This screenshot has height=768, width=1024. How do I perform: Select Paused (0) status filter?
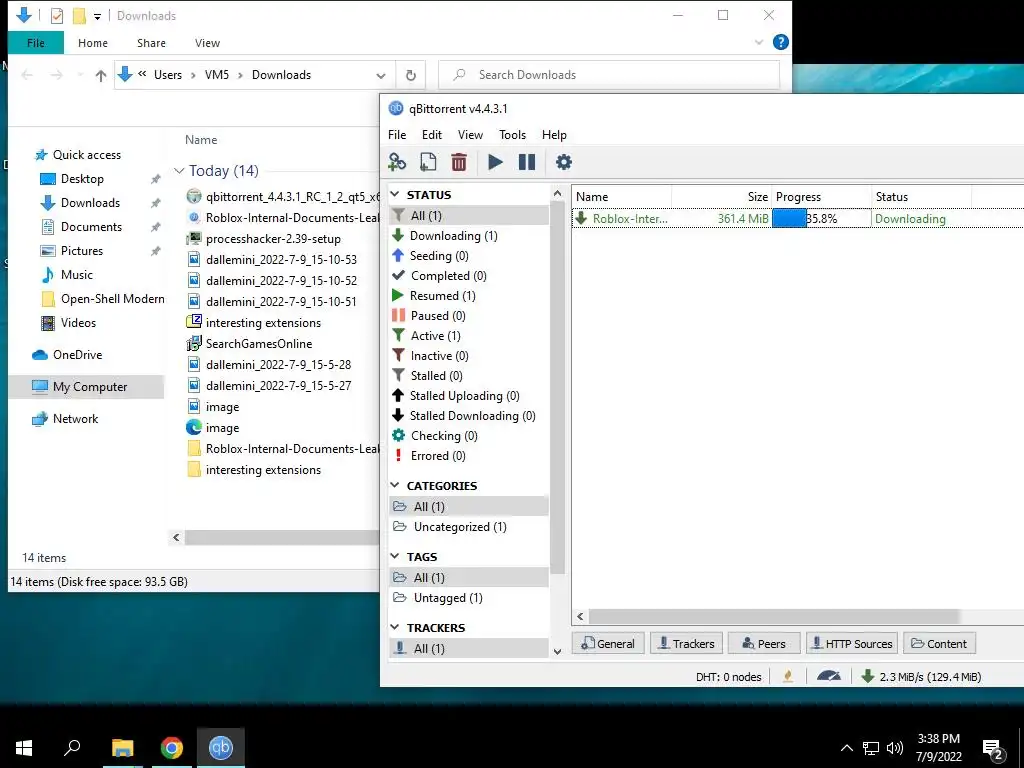[x=469, y=316]
